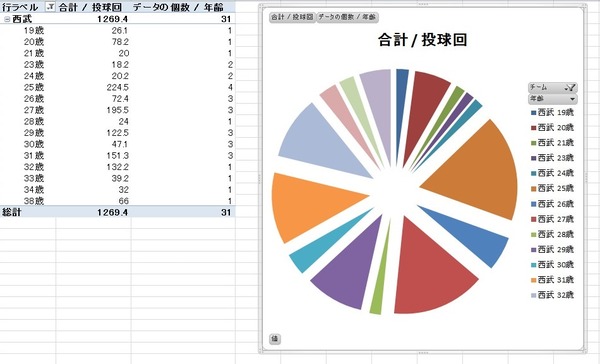The width and height of the screenshot is (600, 364).
Task: Click legend entry 西武 25歳
Action: [x=553, y=189]
